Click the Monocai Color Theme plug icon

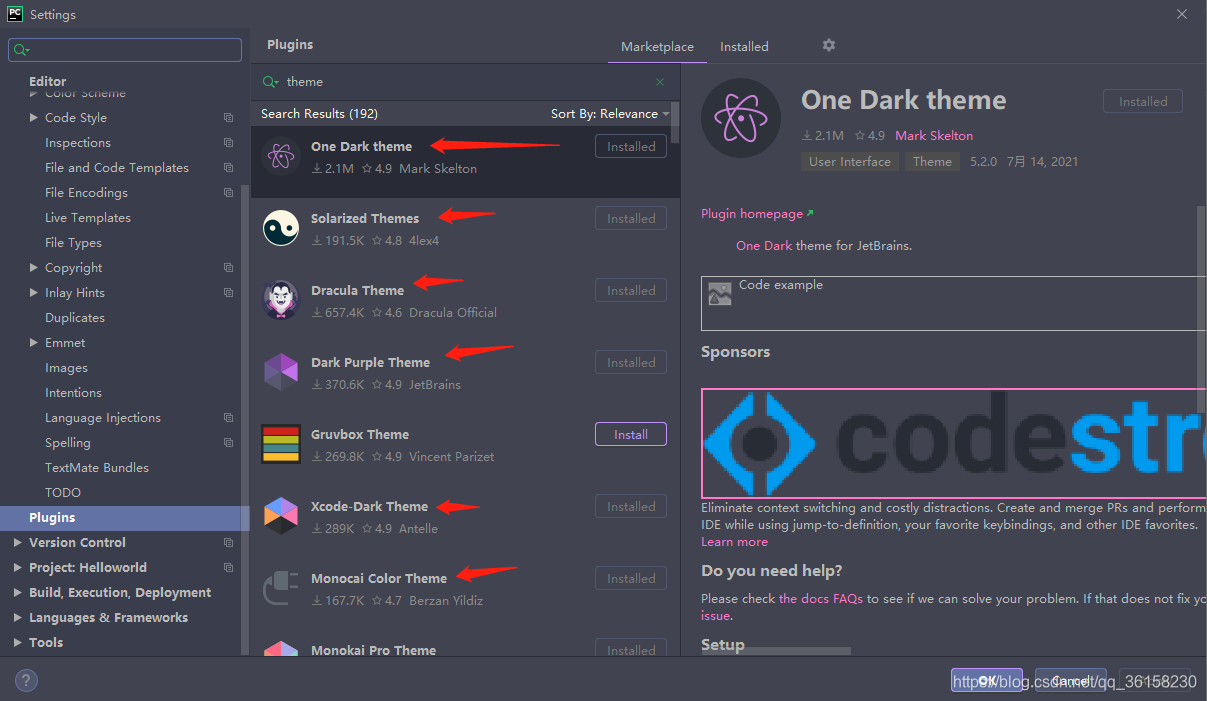click(281, 589)
